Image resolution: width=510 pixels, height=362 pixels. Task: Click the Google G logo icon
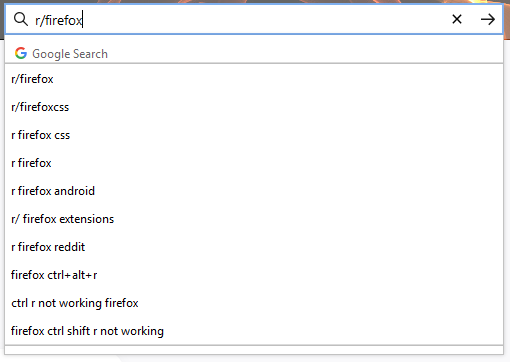pos(21,53)
